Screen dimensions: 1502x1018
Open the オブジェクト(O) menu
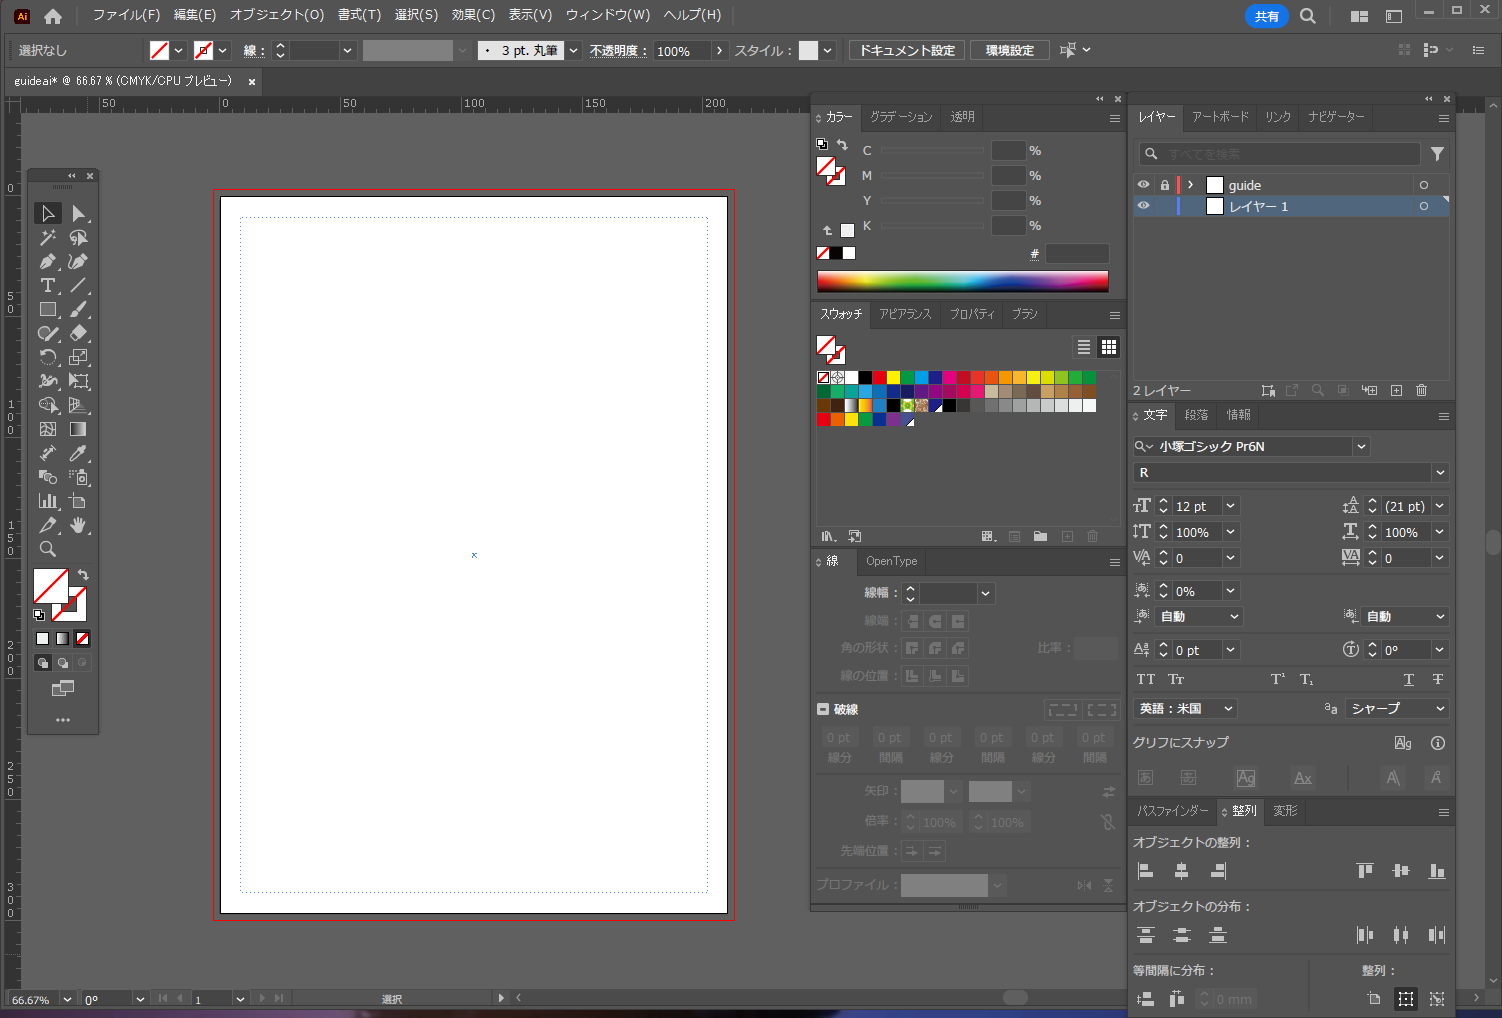(x=277, y=15)
